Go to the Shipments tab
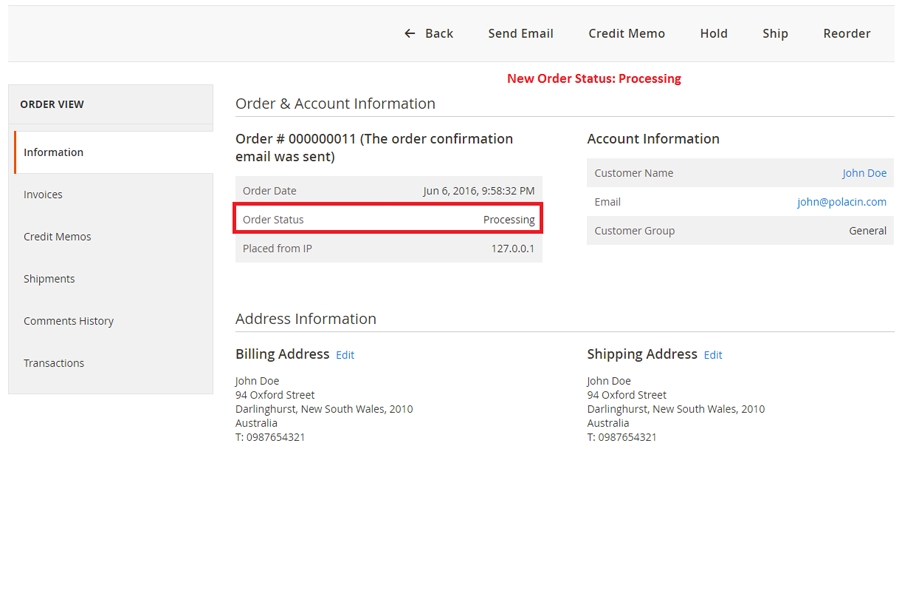This screenshot has height=600, width=900. (x=49, y=279)
